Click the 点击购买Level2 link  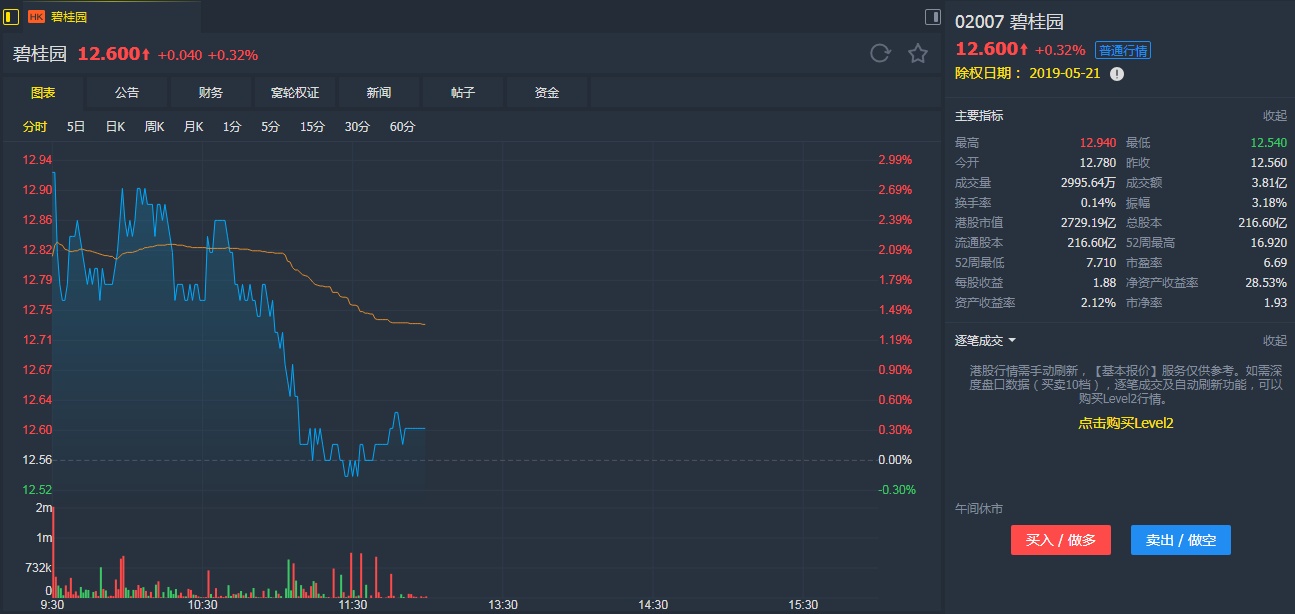[x=1125, y=423]
